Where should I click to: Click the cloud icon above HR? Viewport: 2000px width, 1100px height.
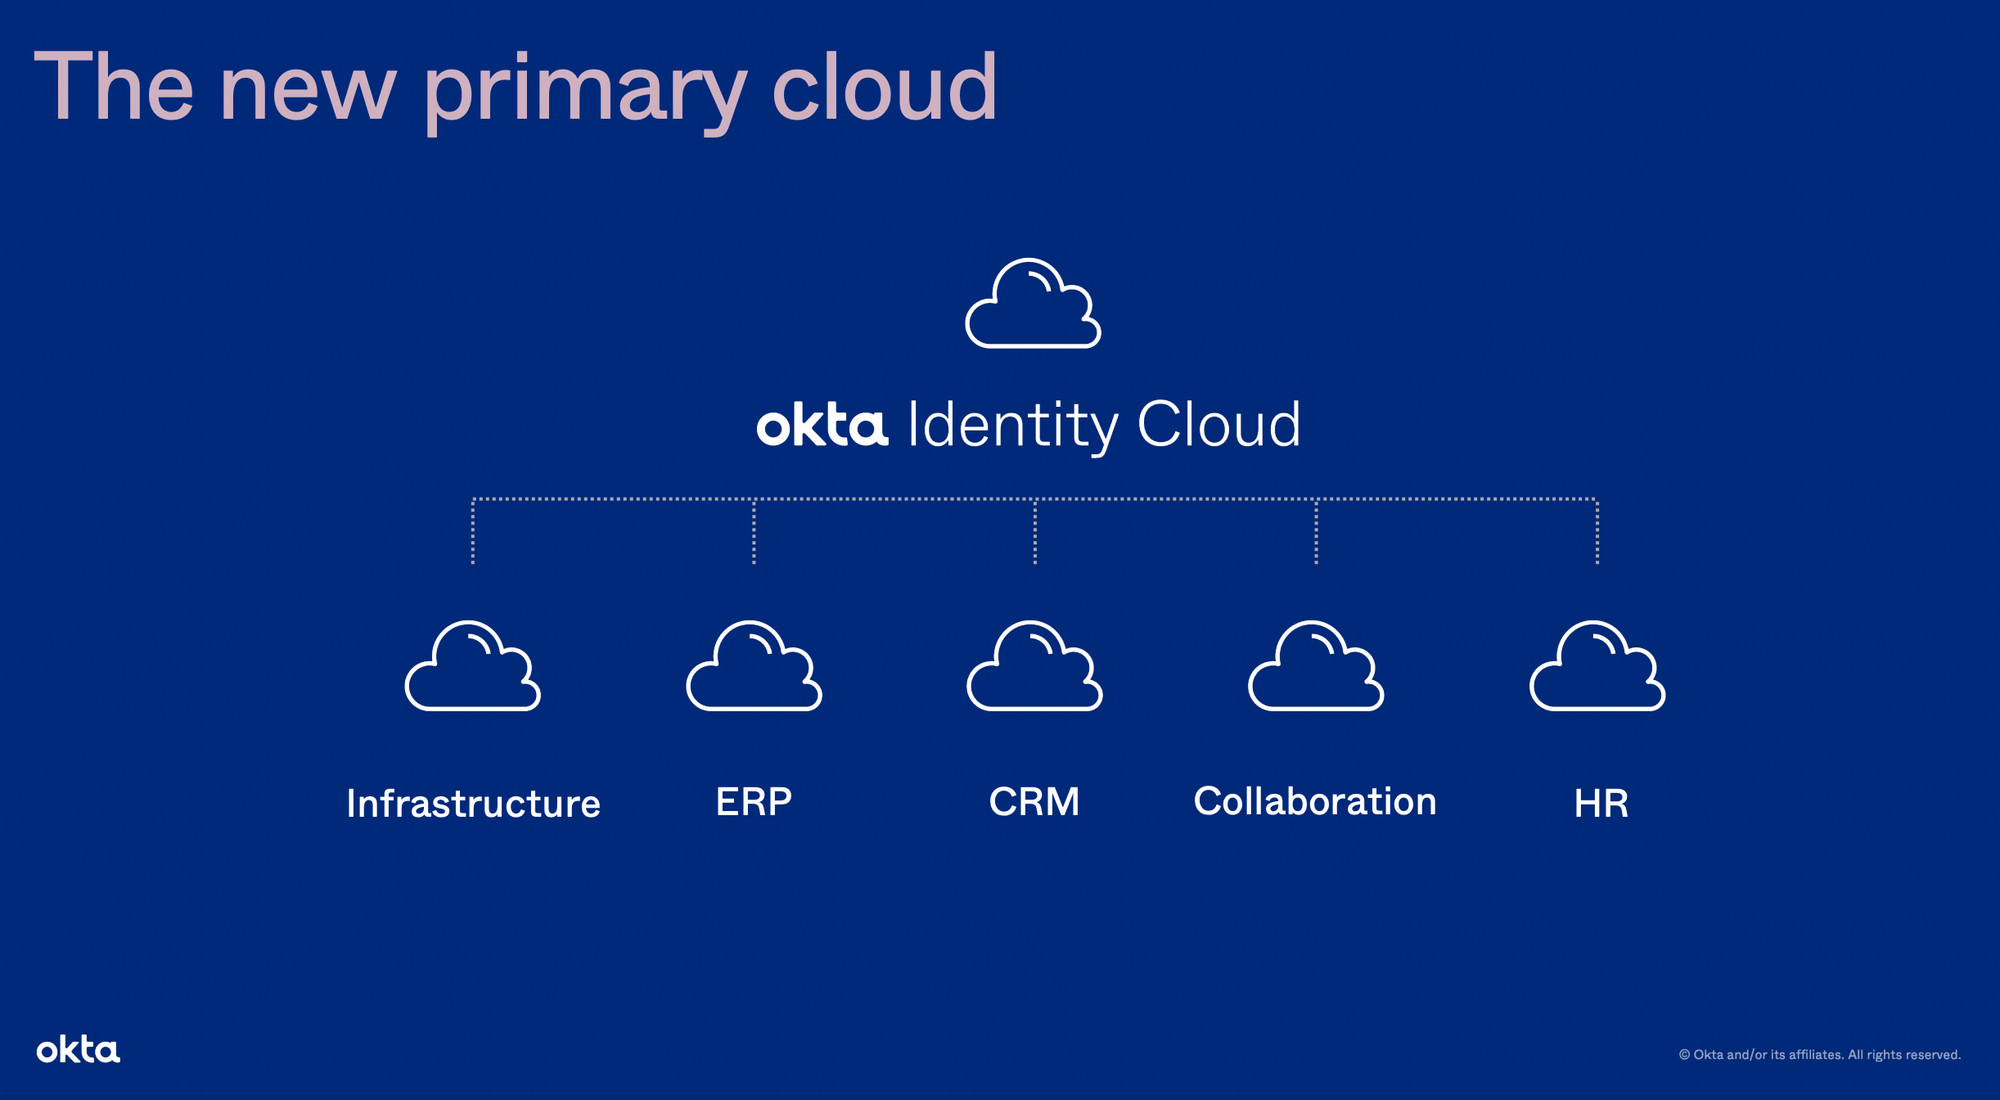click(x=1597, y=667)
